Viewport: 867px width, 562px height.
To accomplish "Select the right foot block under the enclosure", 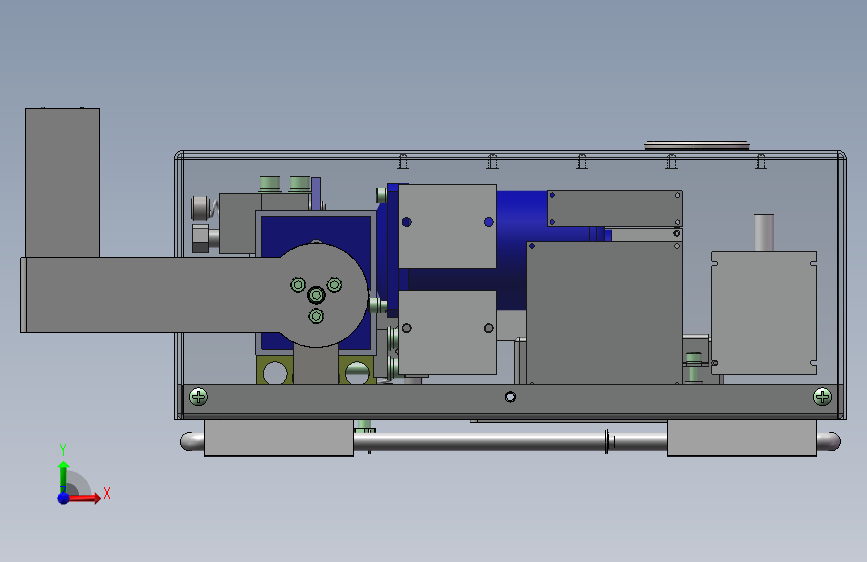I will [741, 438].
